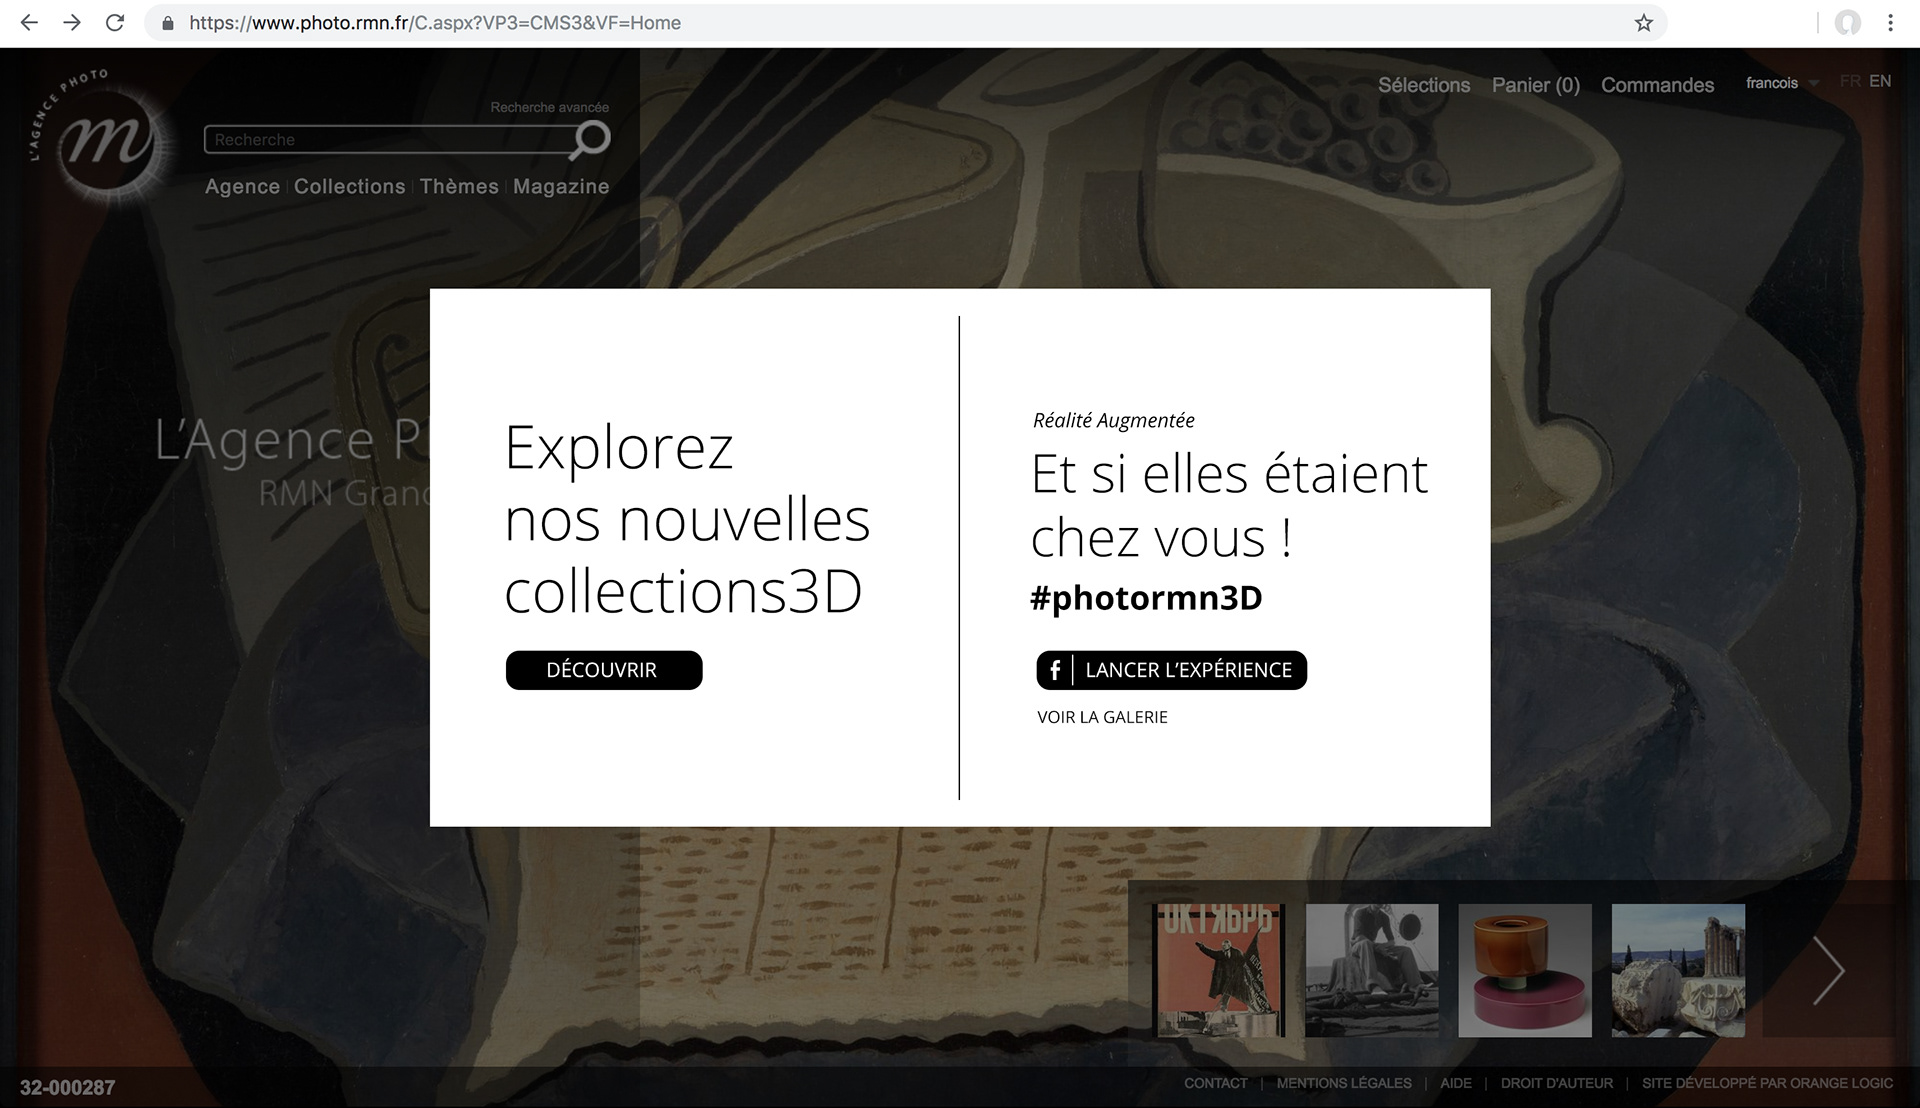The image size is (1920, 1108).
Task: Click the search magnifier icon
Action: (590, 139)
